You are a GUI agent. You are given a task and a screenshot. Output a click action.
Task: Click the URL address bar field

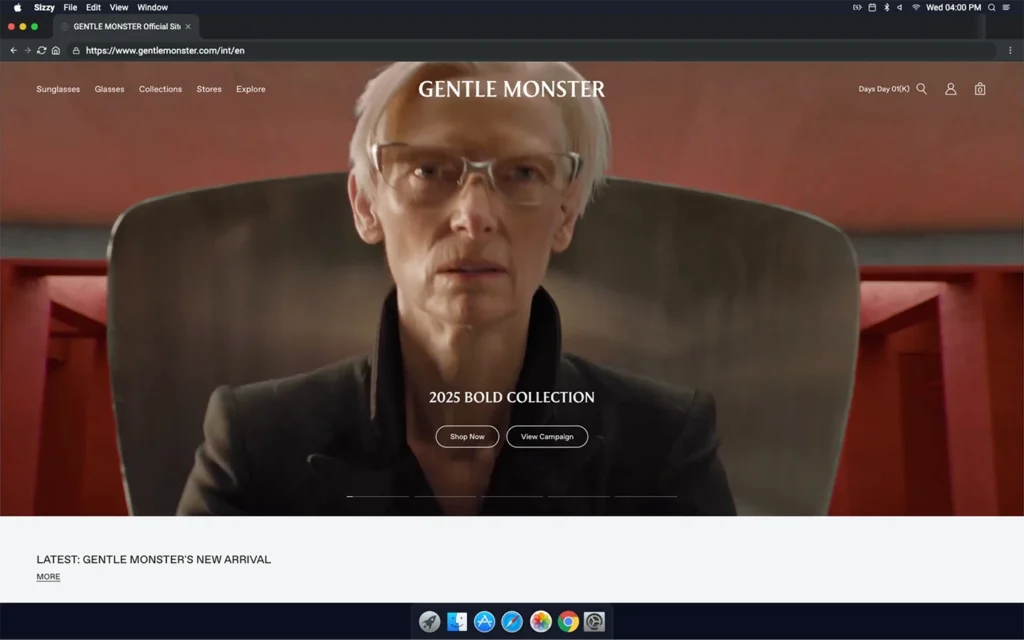pos(500,50)
